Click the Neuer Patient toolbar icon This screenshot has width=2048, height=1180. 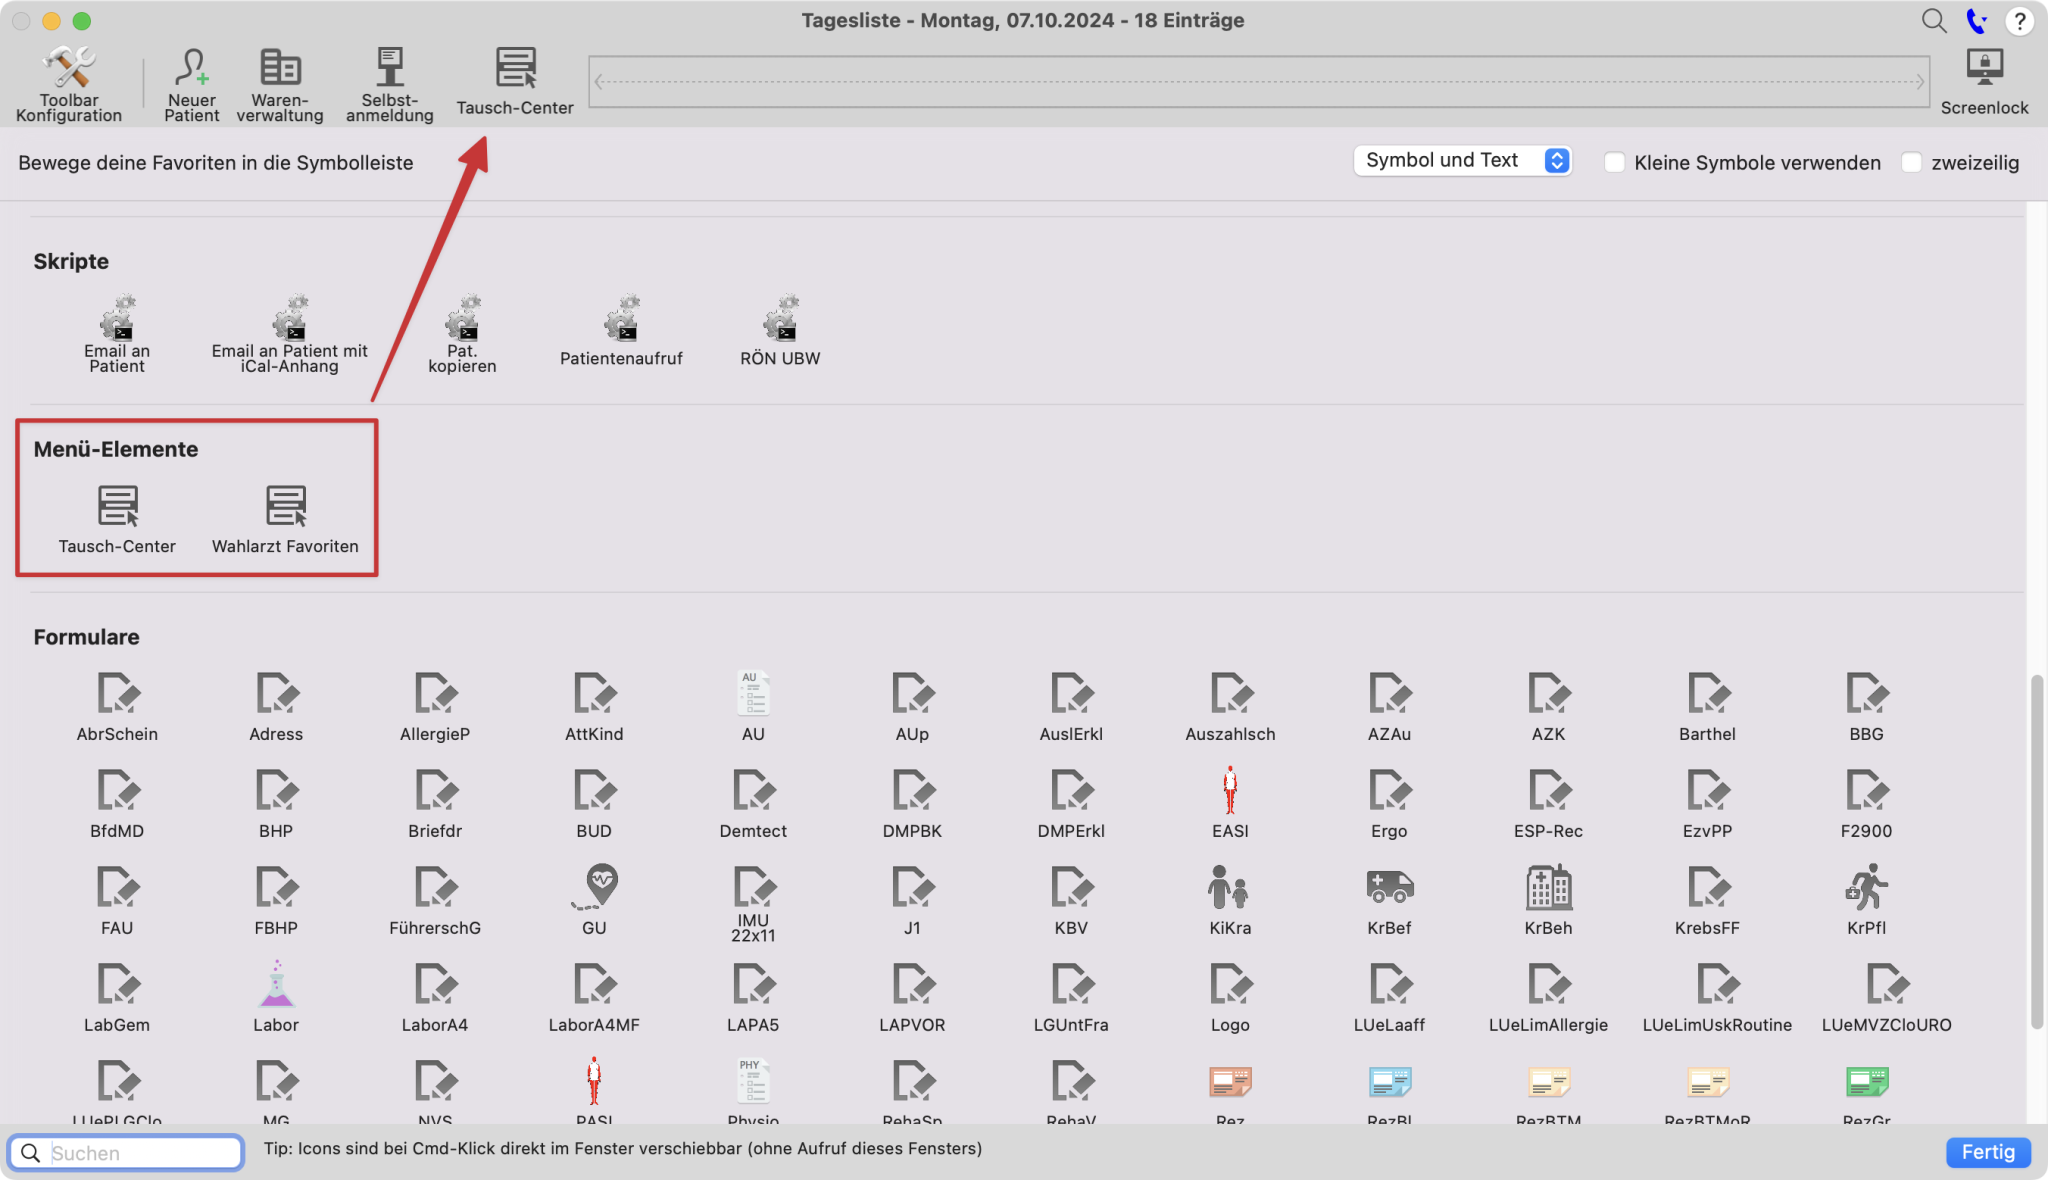pyautogui.click(x=191, y=84)
